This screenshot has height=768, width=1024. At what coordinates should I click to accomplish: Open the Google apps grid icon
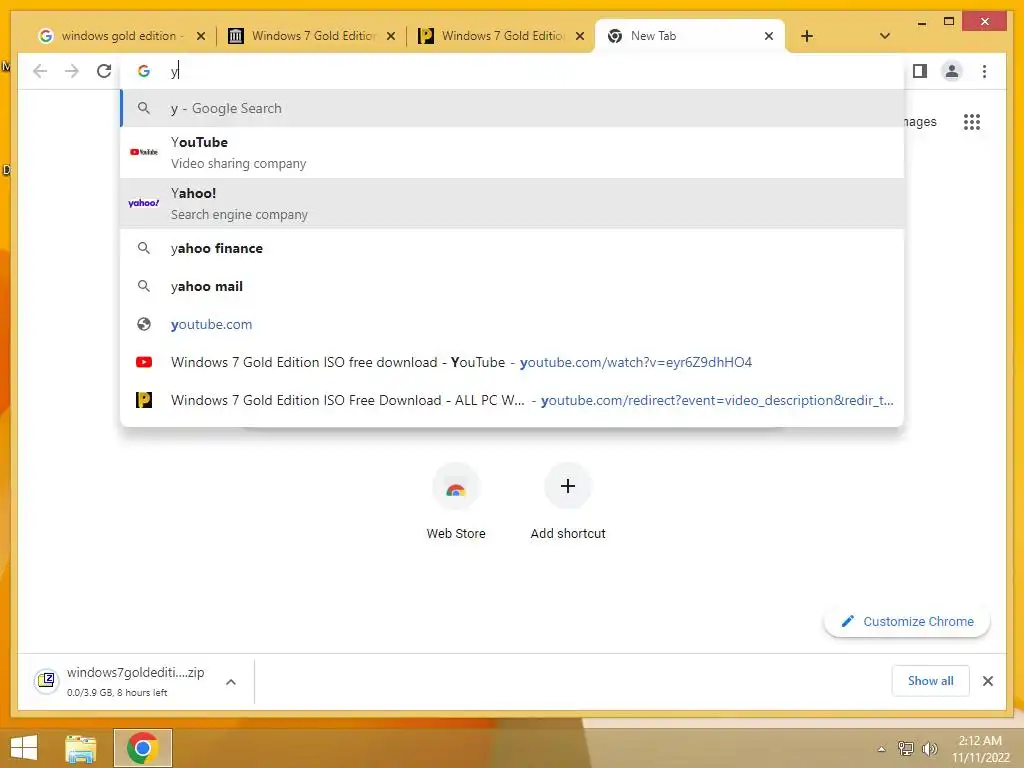point(972,122)
